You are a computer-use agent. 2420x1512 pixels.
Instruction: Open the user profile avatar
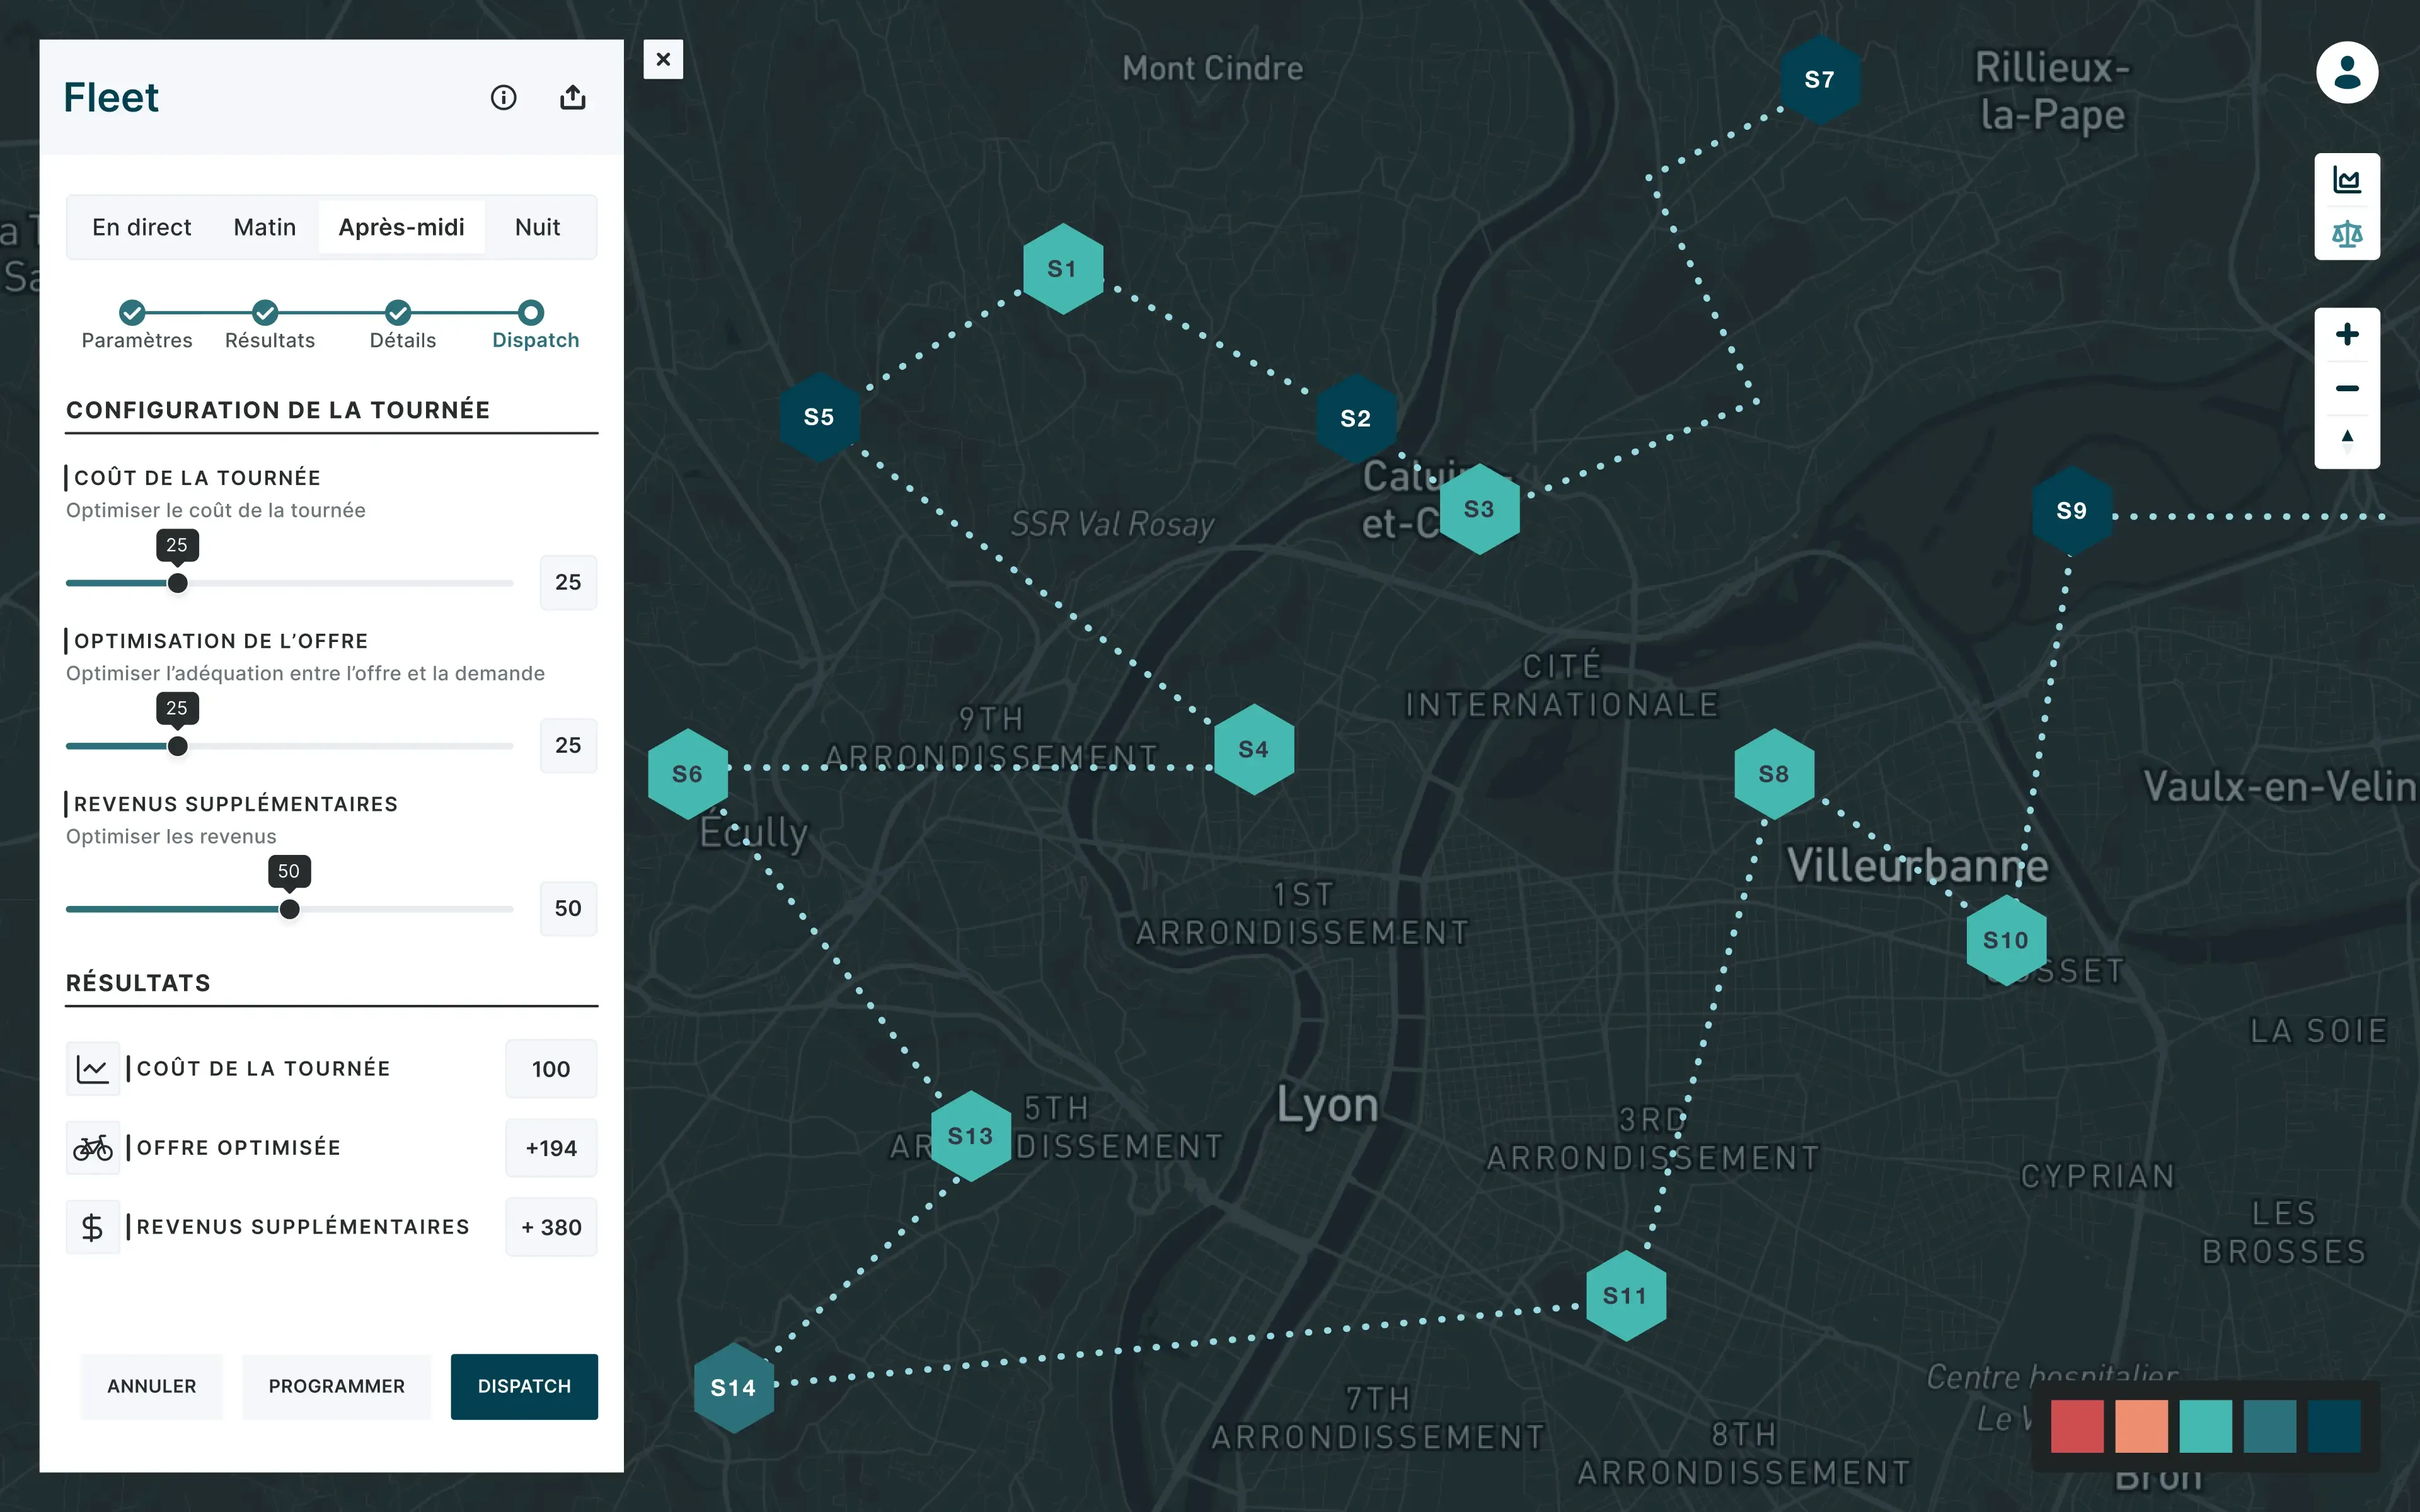[2347, 71]
